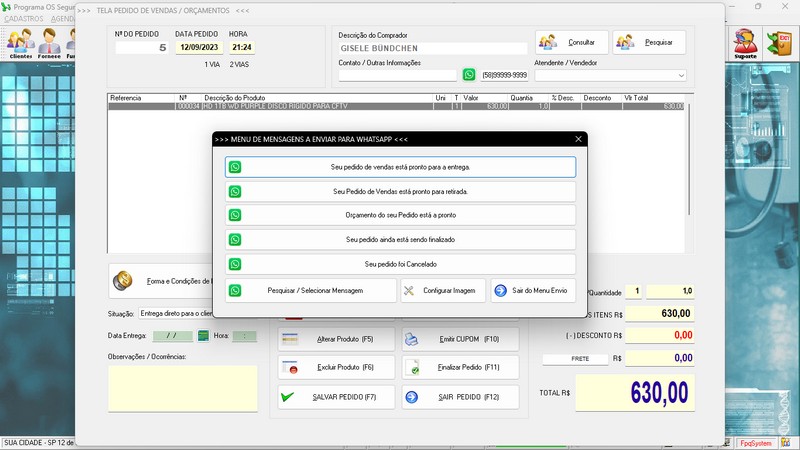Viewport: 800px width, 450px height.
Task: Open Configurar Imagem settings
Action: [443, 290]
